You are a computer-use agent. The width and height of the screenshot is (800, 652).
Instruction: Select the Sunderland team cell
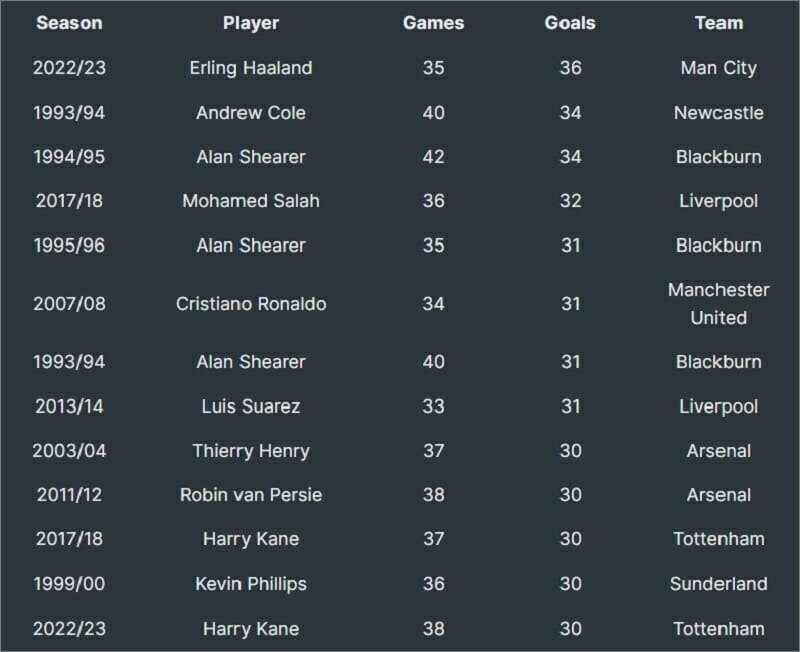718,584
